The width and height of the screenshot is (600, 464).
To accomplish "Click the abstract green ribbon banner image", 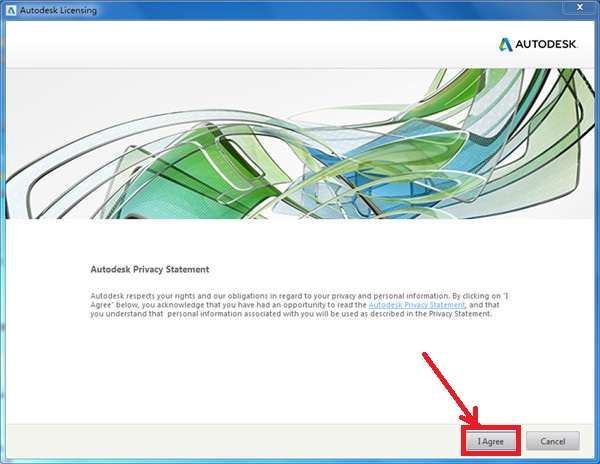I will click(x=300, y=144).
